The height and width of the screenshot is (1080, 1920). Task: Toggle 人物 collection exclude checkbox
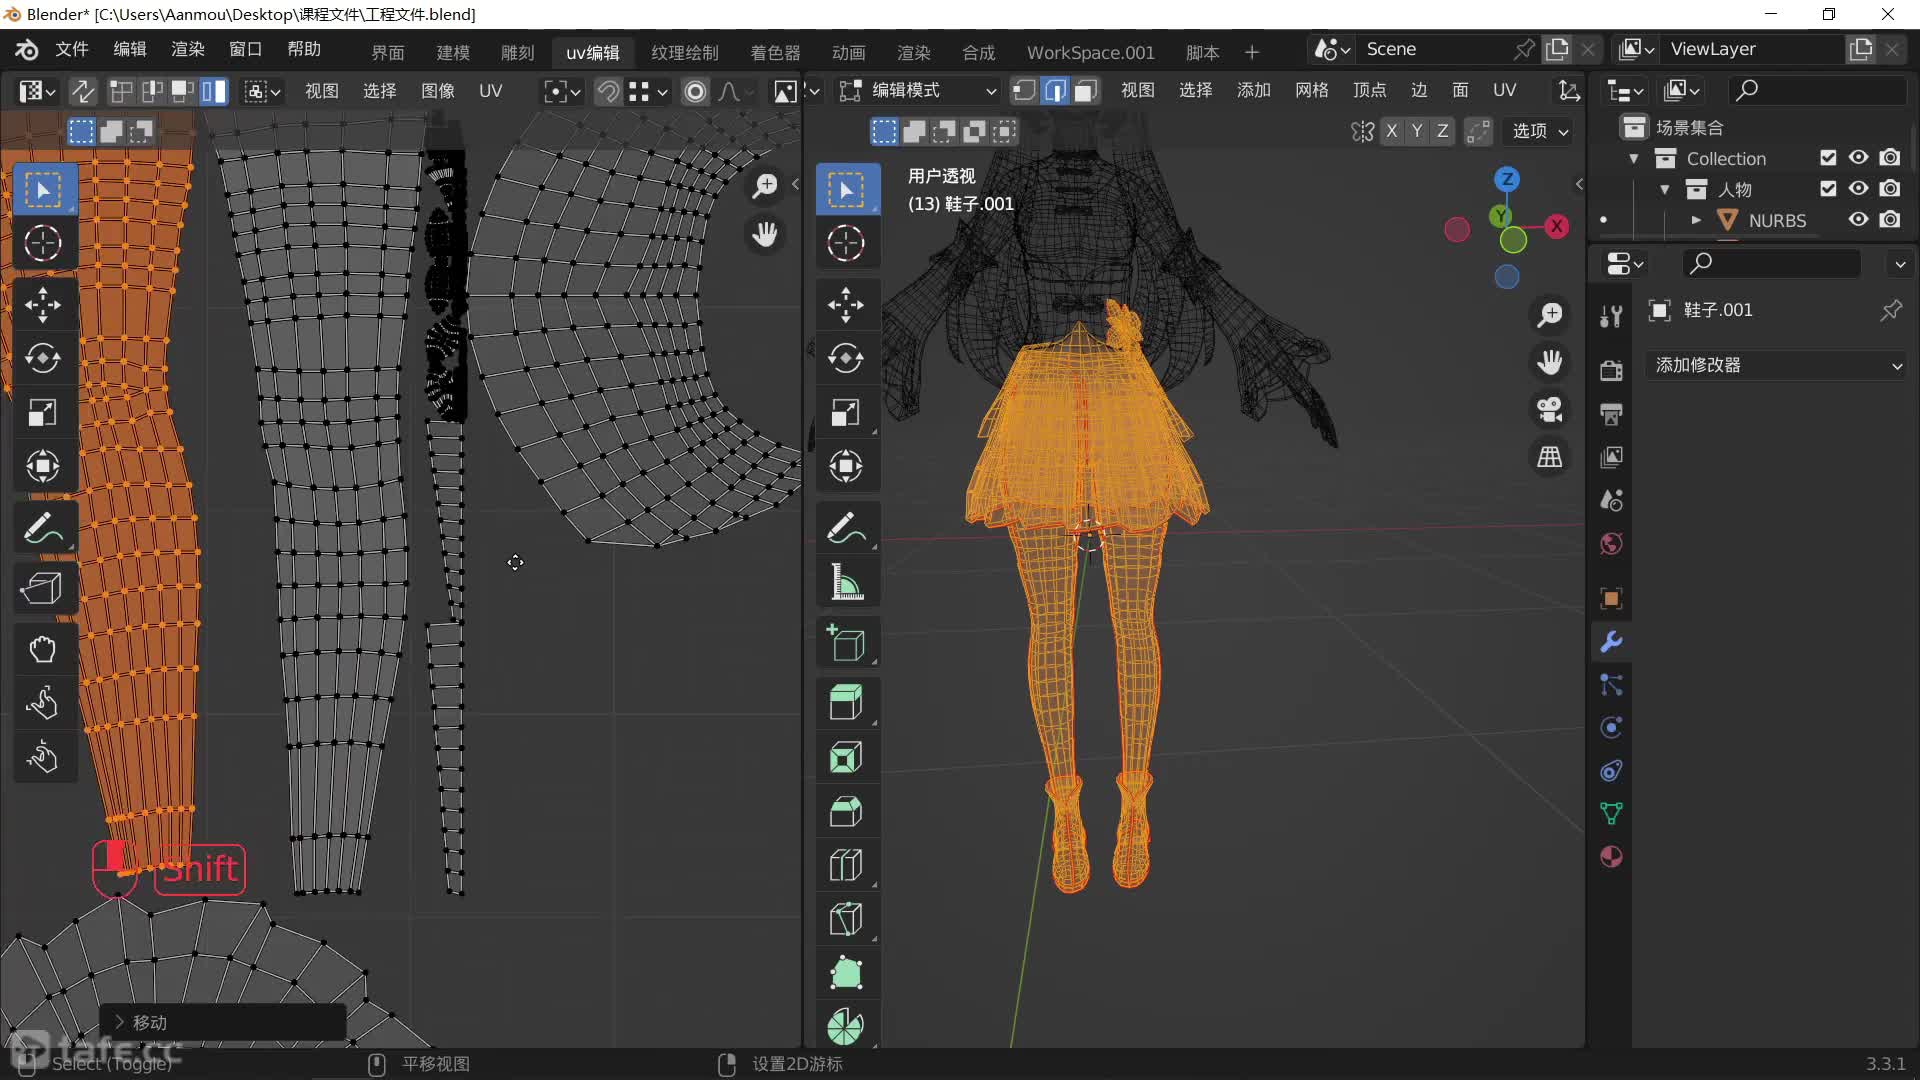tap(1828, 189)
